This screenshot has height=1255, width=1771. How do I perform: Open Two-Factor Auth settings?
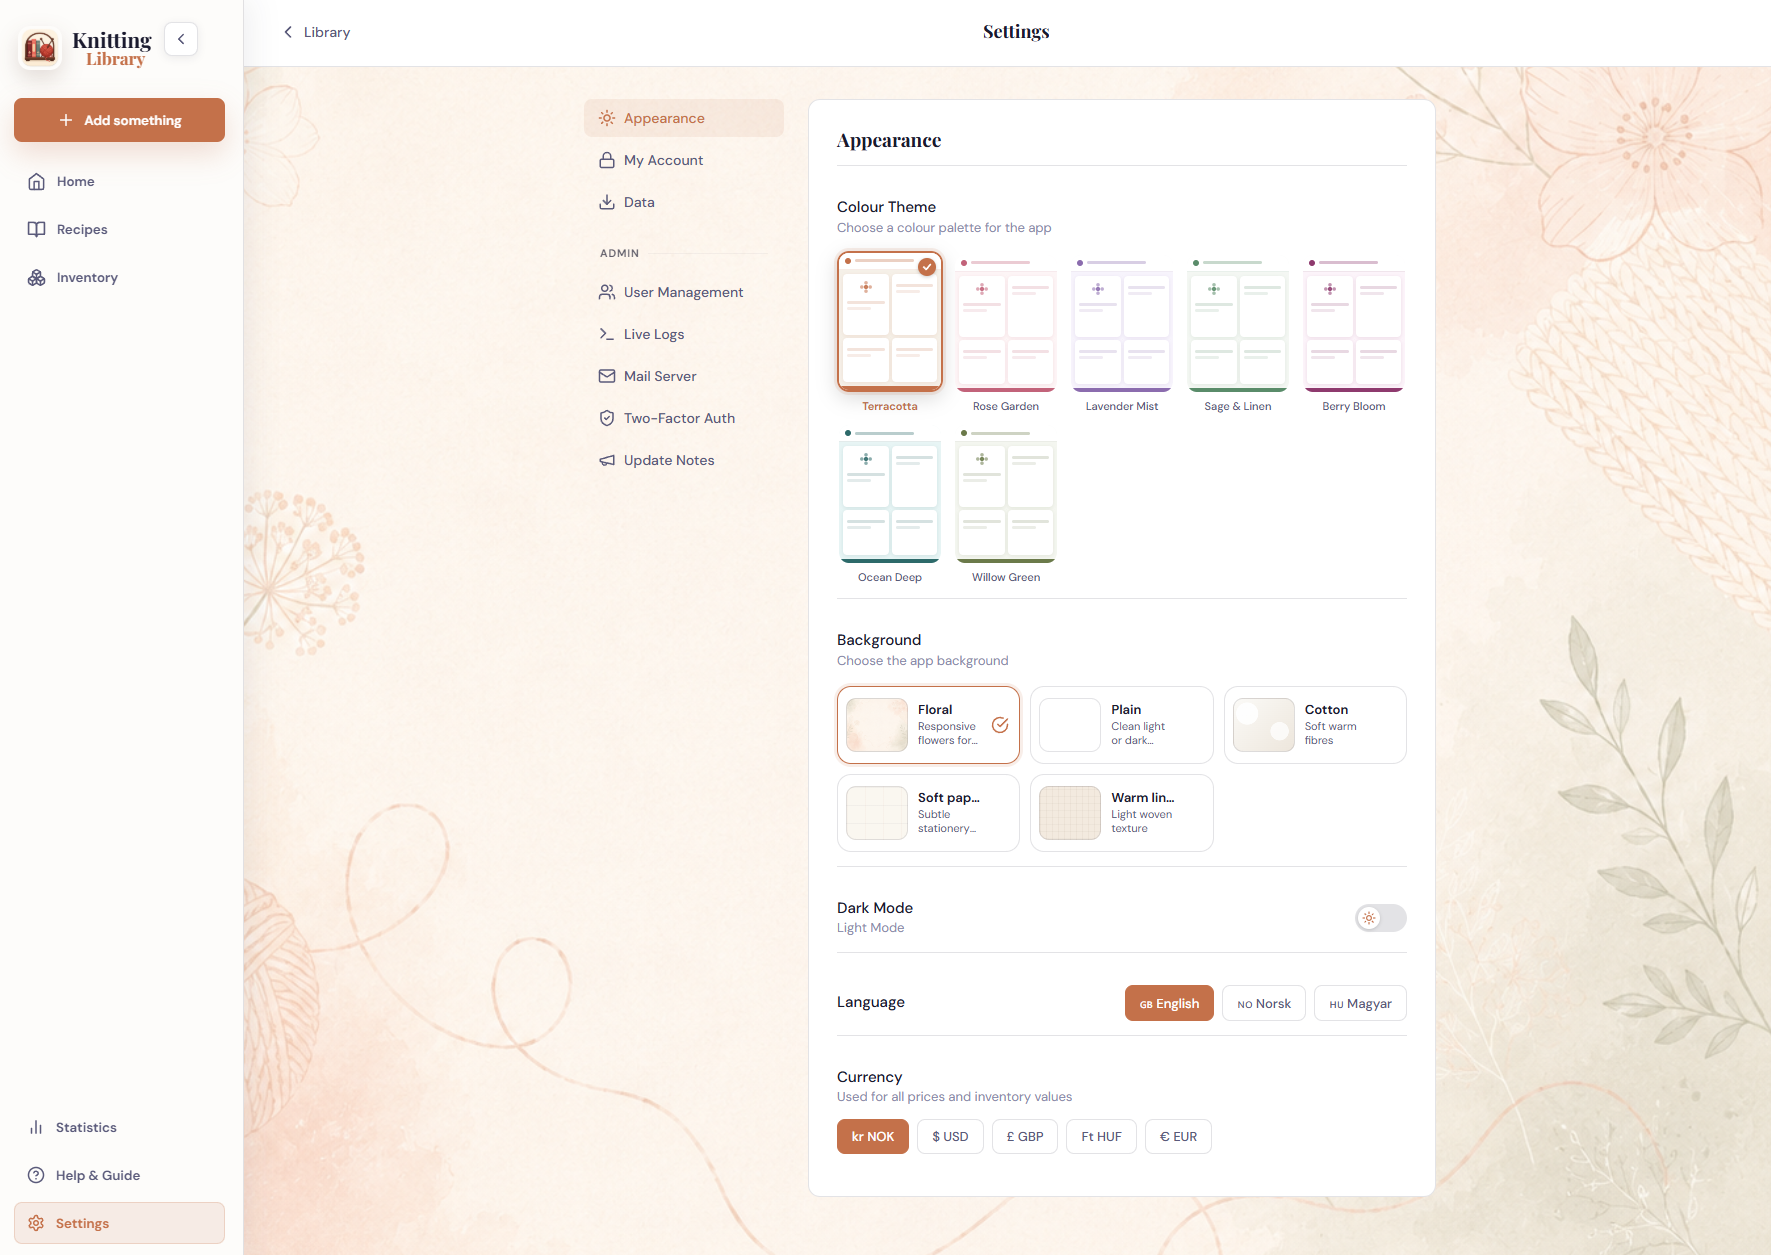[684, 418]
